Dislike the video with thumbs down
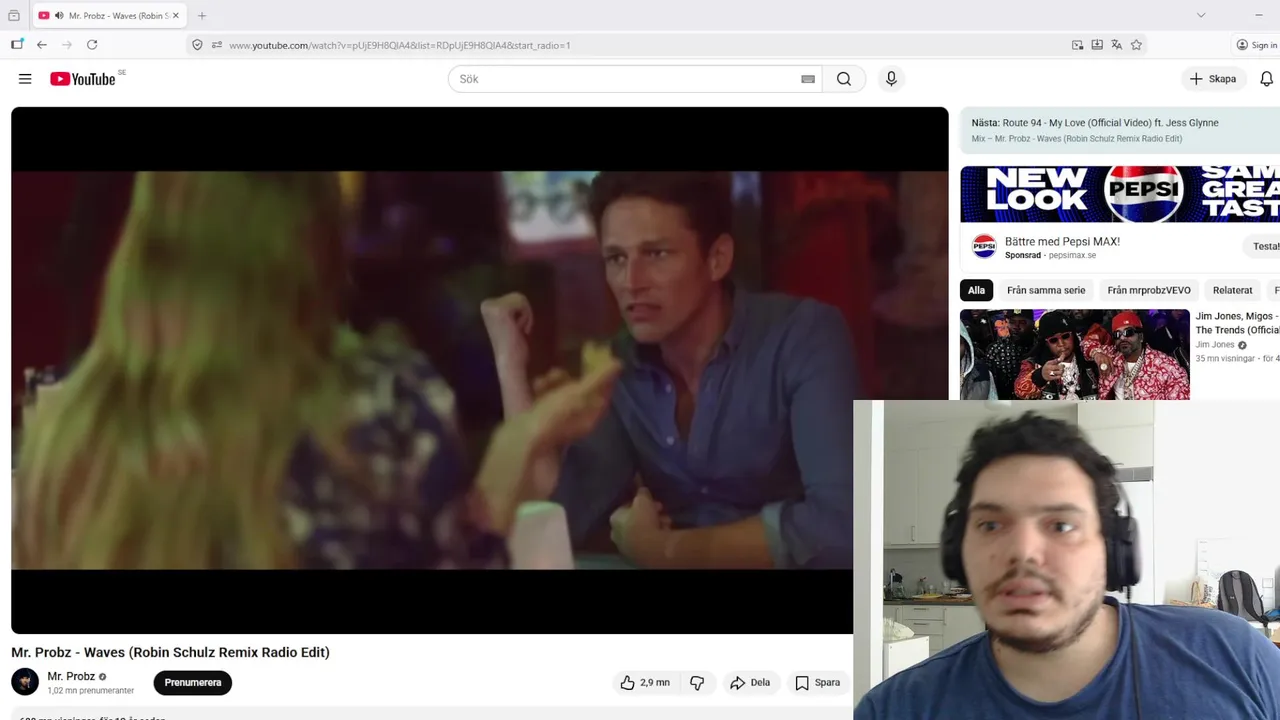The width and height of the screenshot is (1280, 720). (697, 683)
